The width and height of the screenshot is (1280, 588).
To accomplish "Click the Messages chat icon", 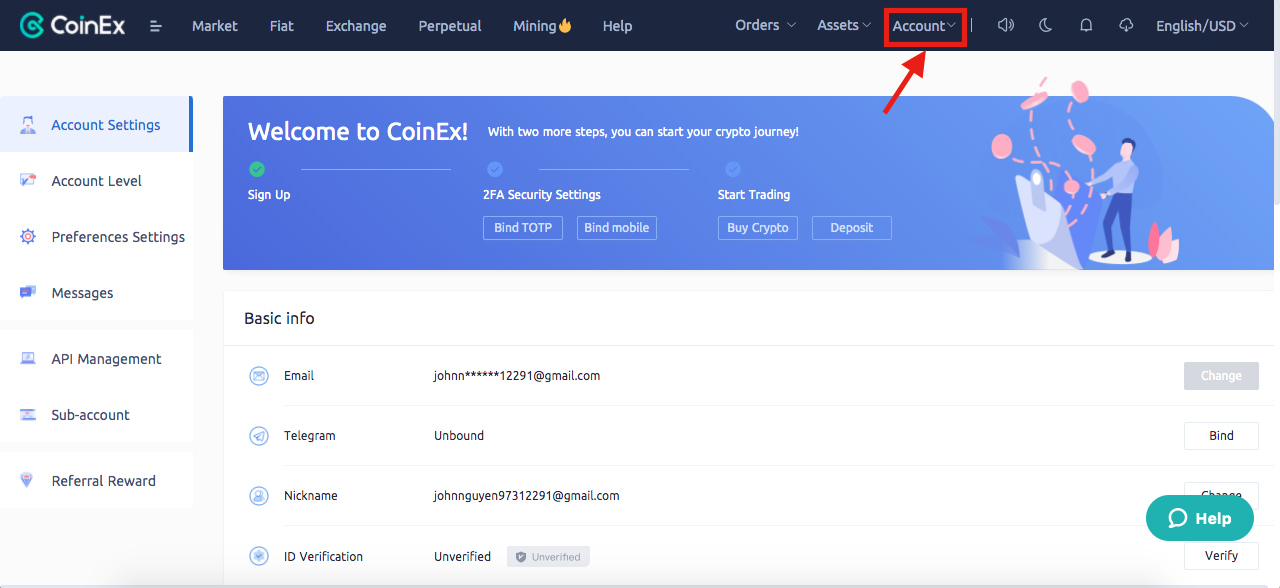I will point(28,292).
